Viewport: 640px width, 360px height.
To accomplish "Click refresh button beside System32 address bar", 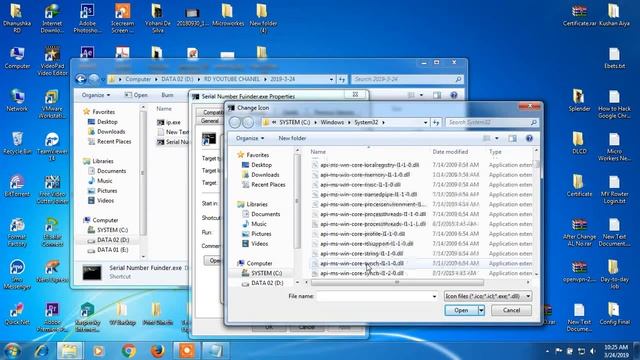I will (436, 122).
